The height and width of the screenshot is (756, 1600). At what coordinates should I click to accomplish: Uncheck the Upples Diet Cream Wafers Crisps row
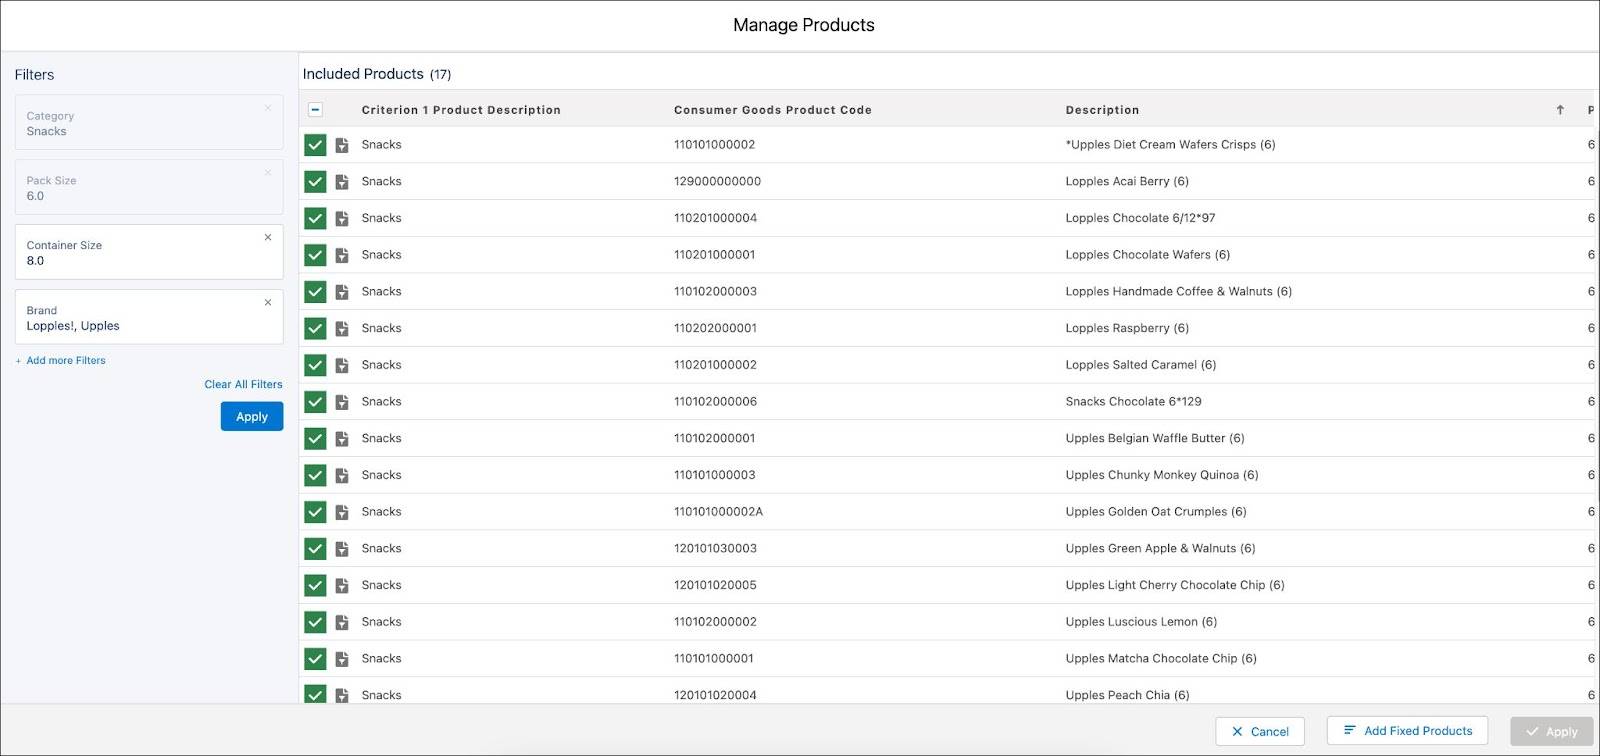click(315, 145)
